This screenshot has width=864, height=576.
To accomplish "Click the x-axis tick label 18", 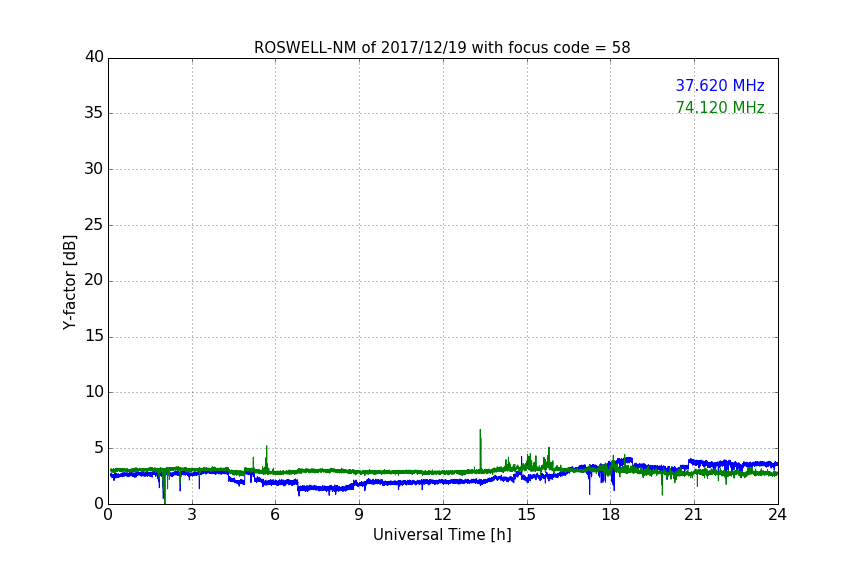I will pos(611,515).
